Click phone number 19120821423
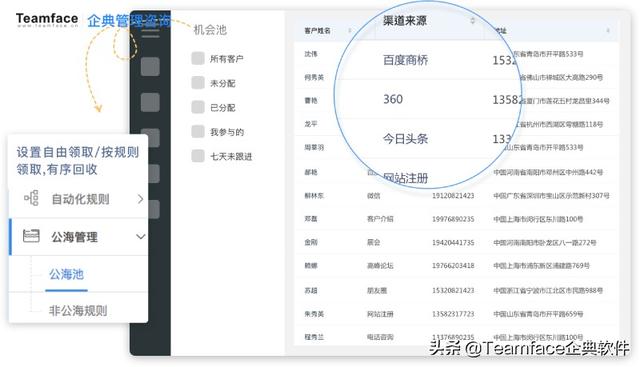 click(453, 196)
